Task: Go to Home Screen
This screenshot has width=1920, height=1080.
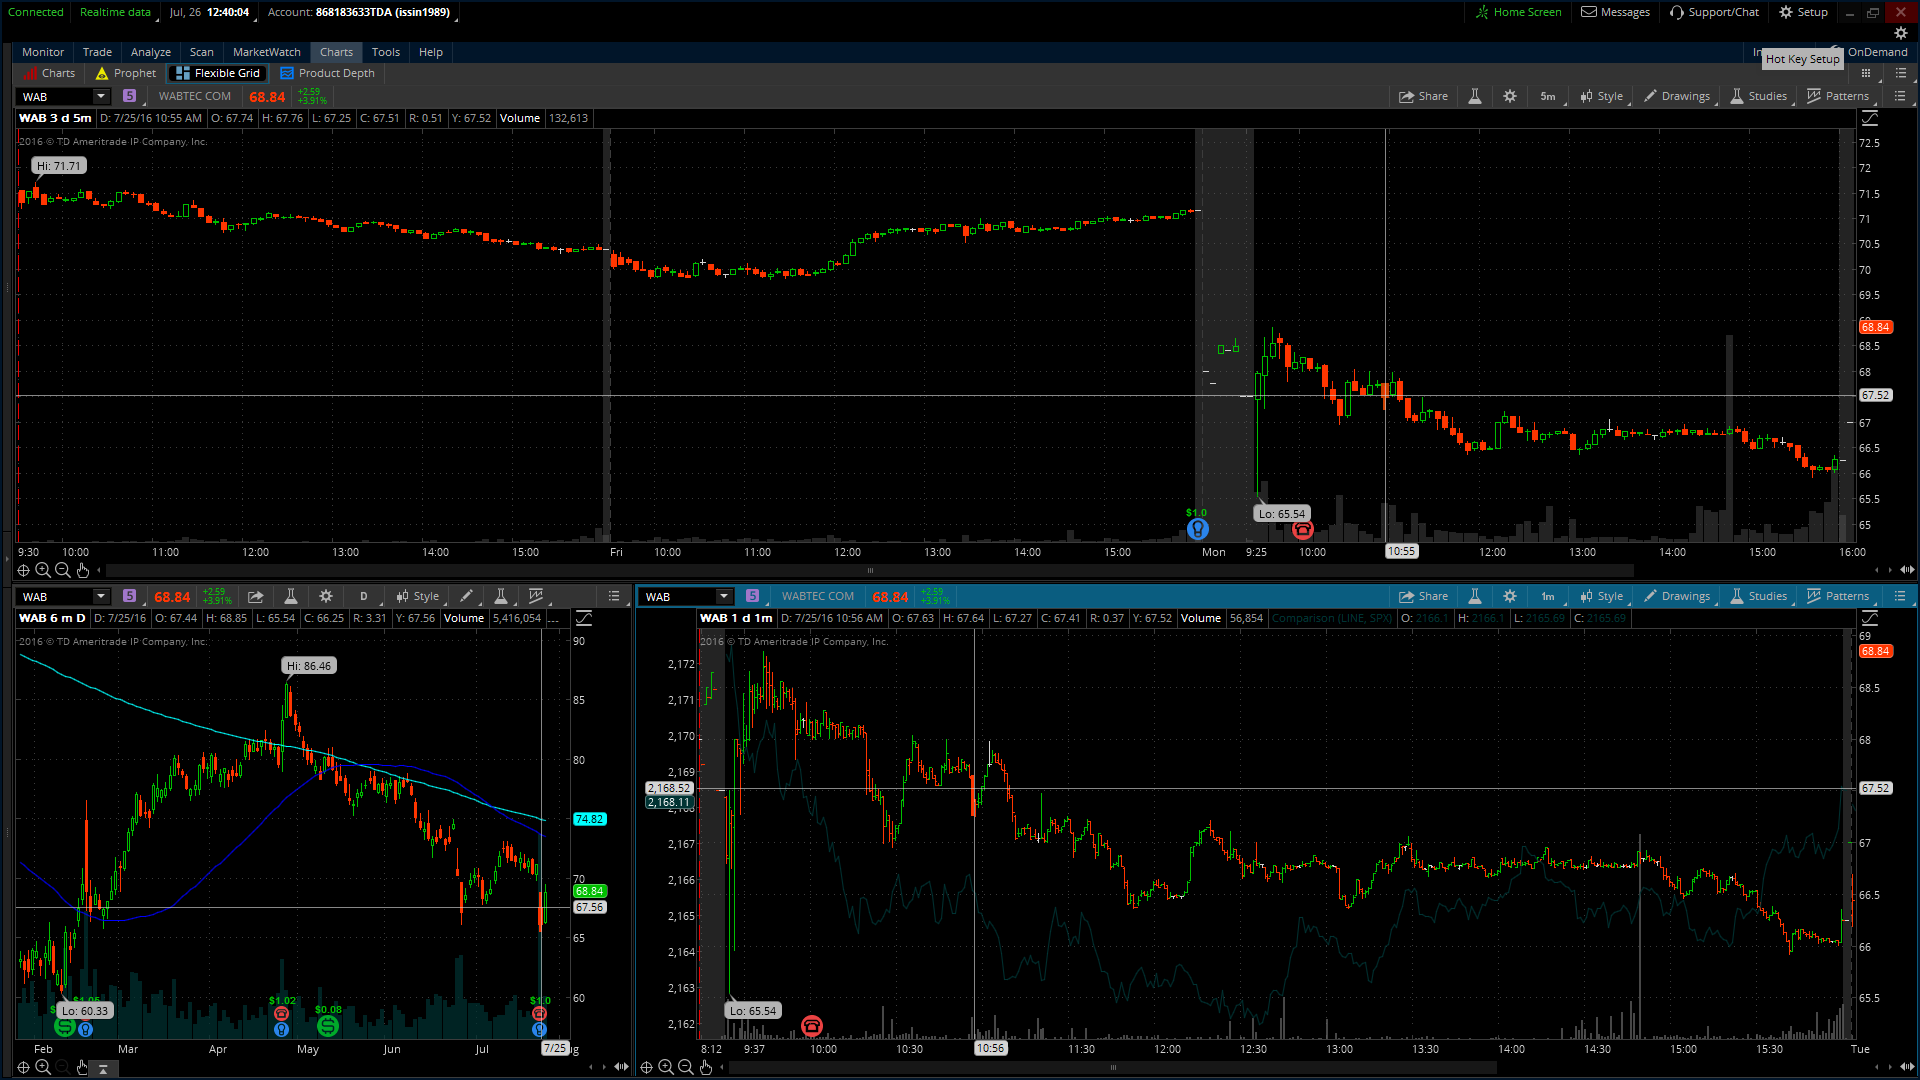Action: click(x=1518, y=12)
